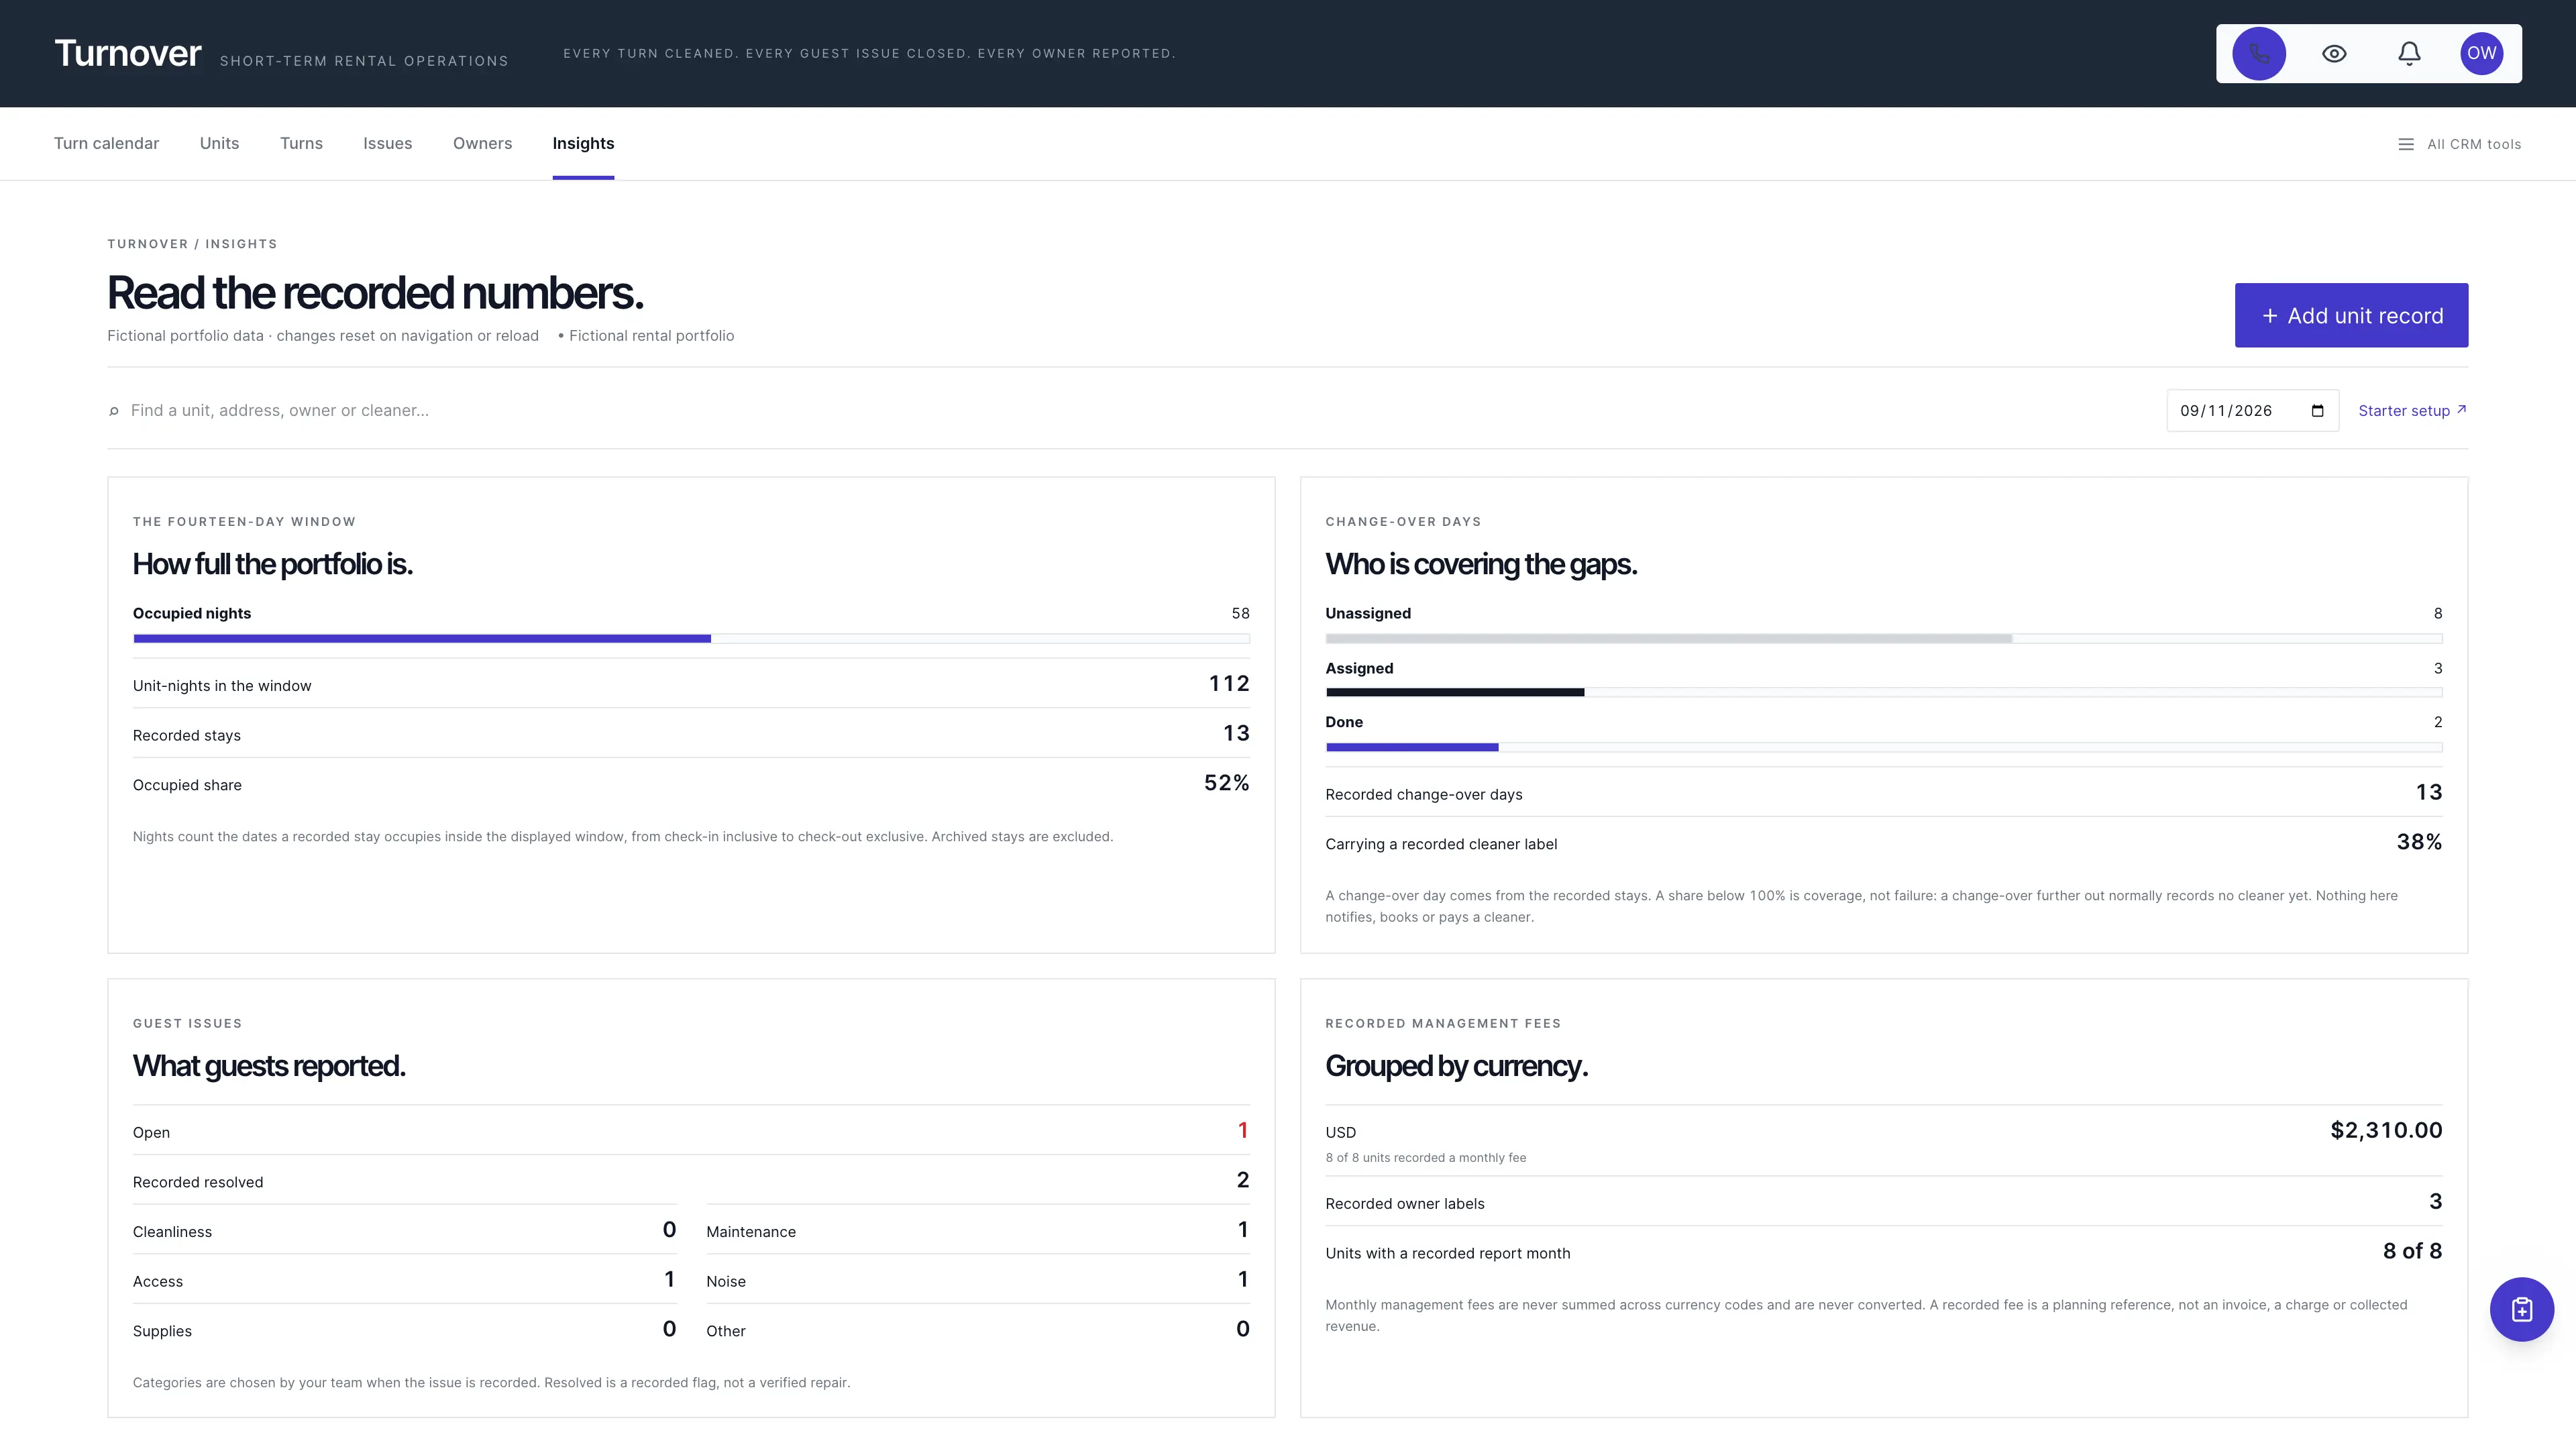
Task: Open the calendar picker in date field
Action: click(2317, 411)
